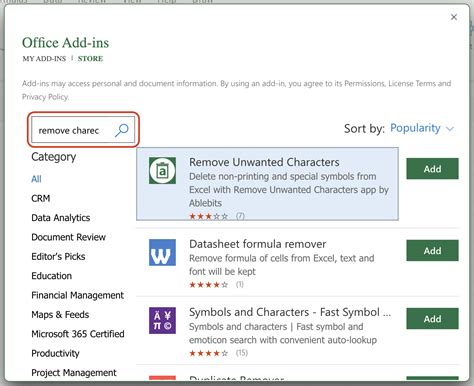
Task: Open Remove Unwanted Characters title
Action: point(264,162)
